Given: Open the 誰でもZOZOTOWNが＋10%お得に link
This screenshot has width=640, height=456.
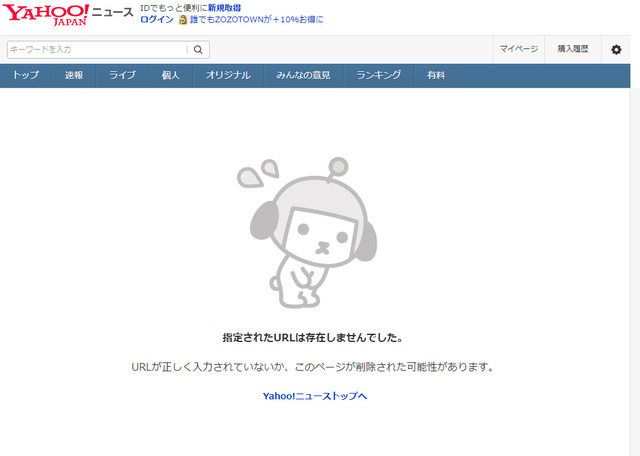Looking at the screenshot, I should [257, 20].
